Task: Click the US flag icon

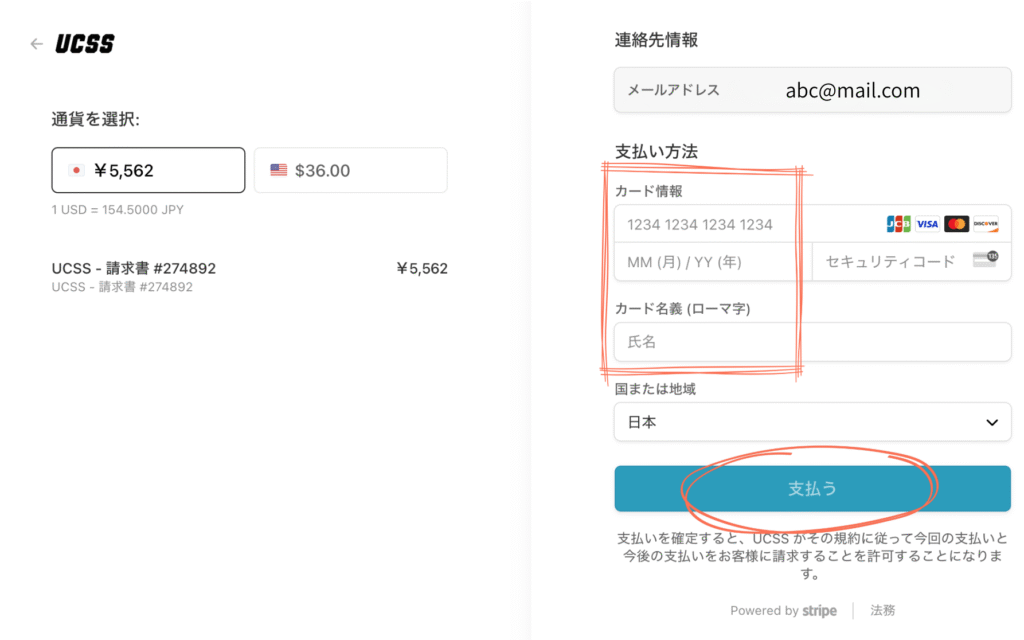Action: click(279, 170)
